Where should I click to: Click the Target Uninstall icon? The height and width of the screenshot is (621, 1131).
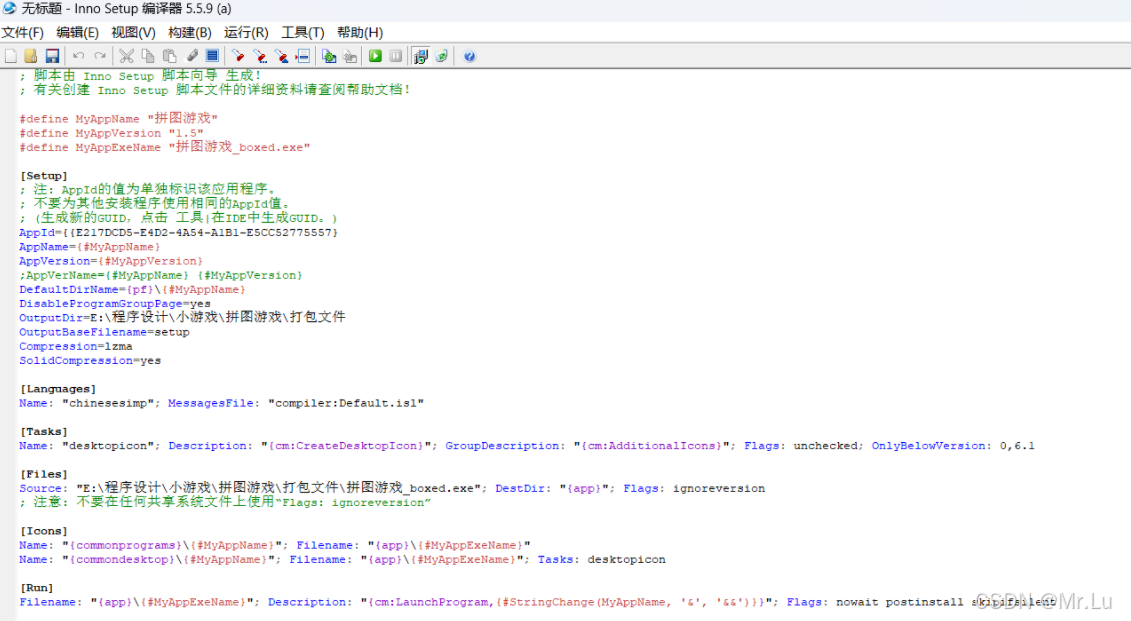[441, 56]
